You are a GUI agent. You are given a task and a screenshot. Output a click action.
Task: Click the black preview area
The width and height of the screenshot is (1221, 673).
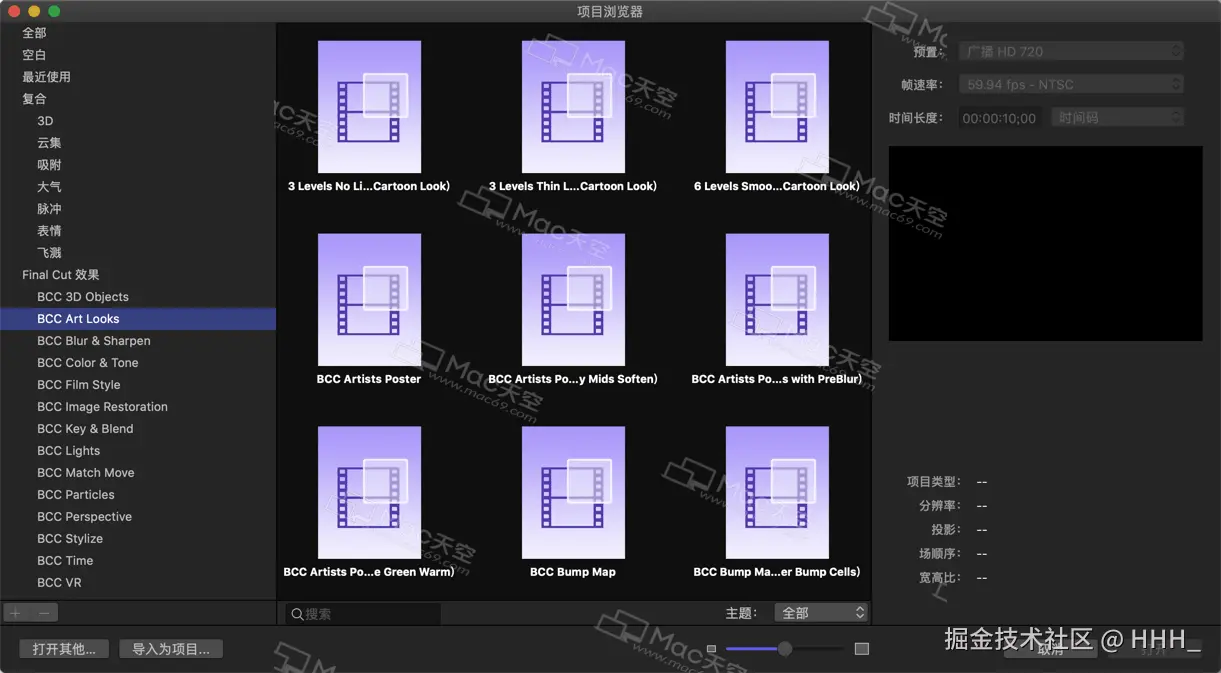[1045, 243]
